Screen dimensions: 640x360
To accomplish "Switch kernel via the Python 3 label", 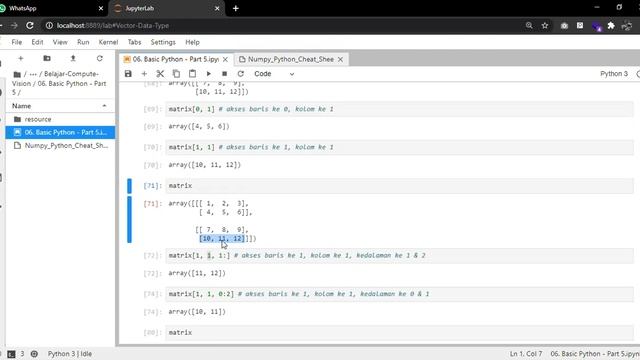I will pyautogui.click(x=613, y=74).
